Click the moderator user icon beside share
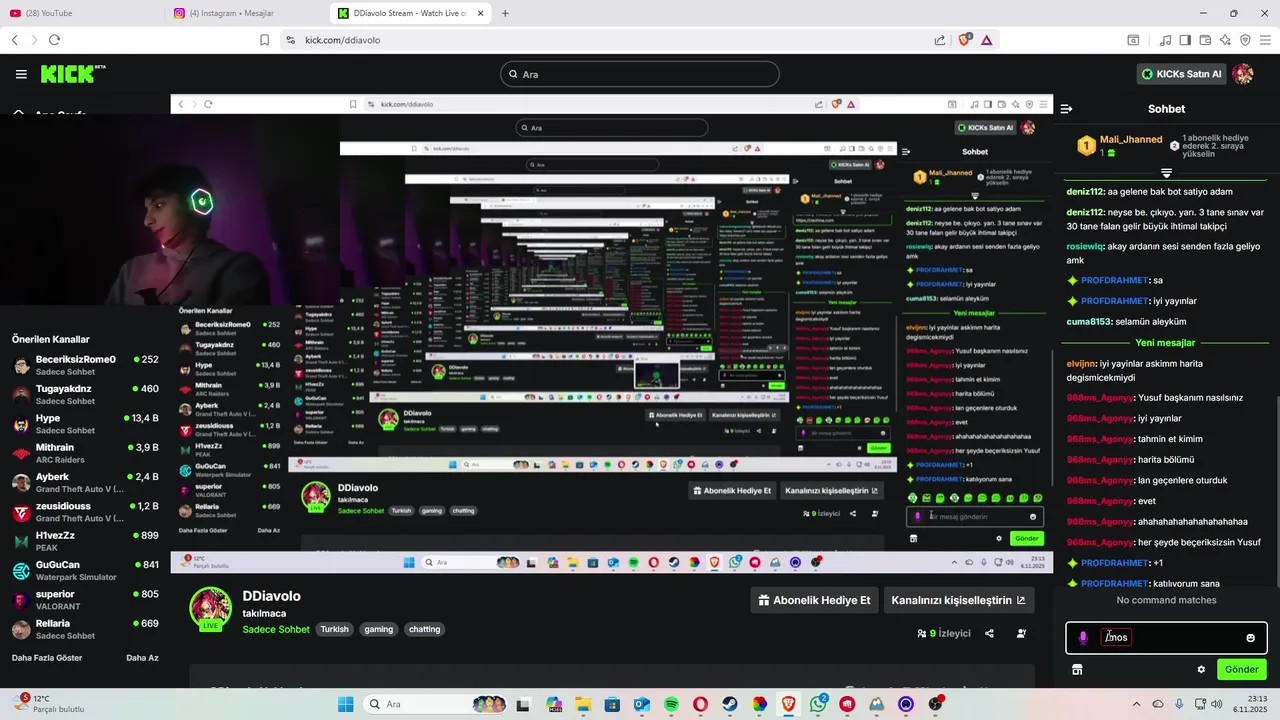Viewport: 1280px width, 720px height. [x=1021, y=633]
